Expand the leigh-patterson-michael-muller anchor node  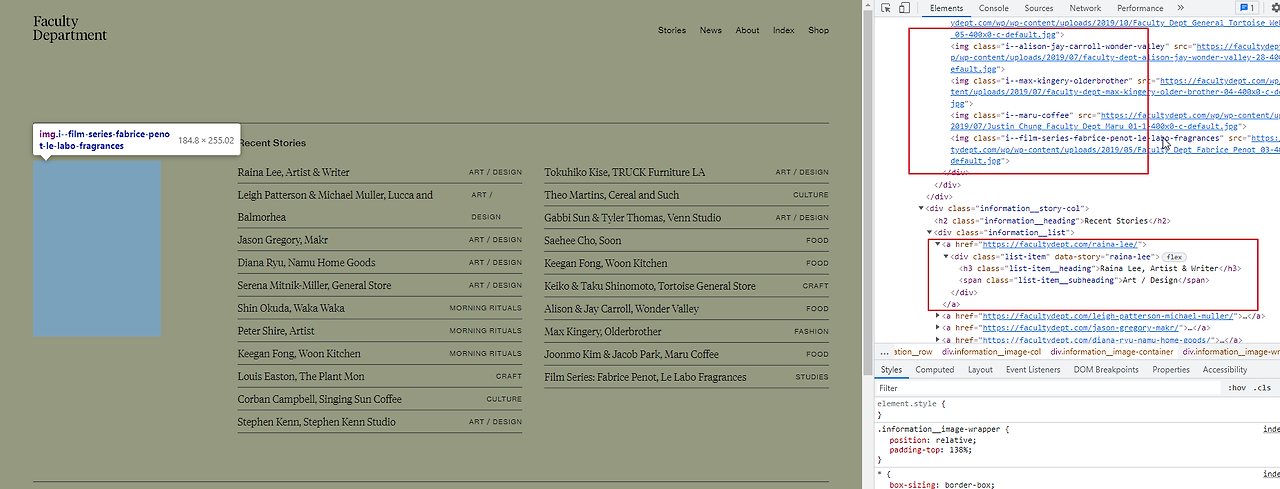pyautogui.click(x=938, y=316)
